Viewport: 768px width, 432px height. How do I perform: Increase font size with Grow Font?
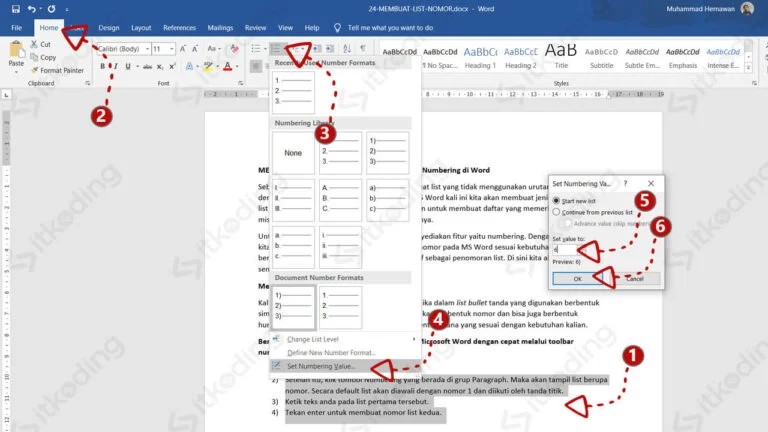183,48
